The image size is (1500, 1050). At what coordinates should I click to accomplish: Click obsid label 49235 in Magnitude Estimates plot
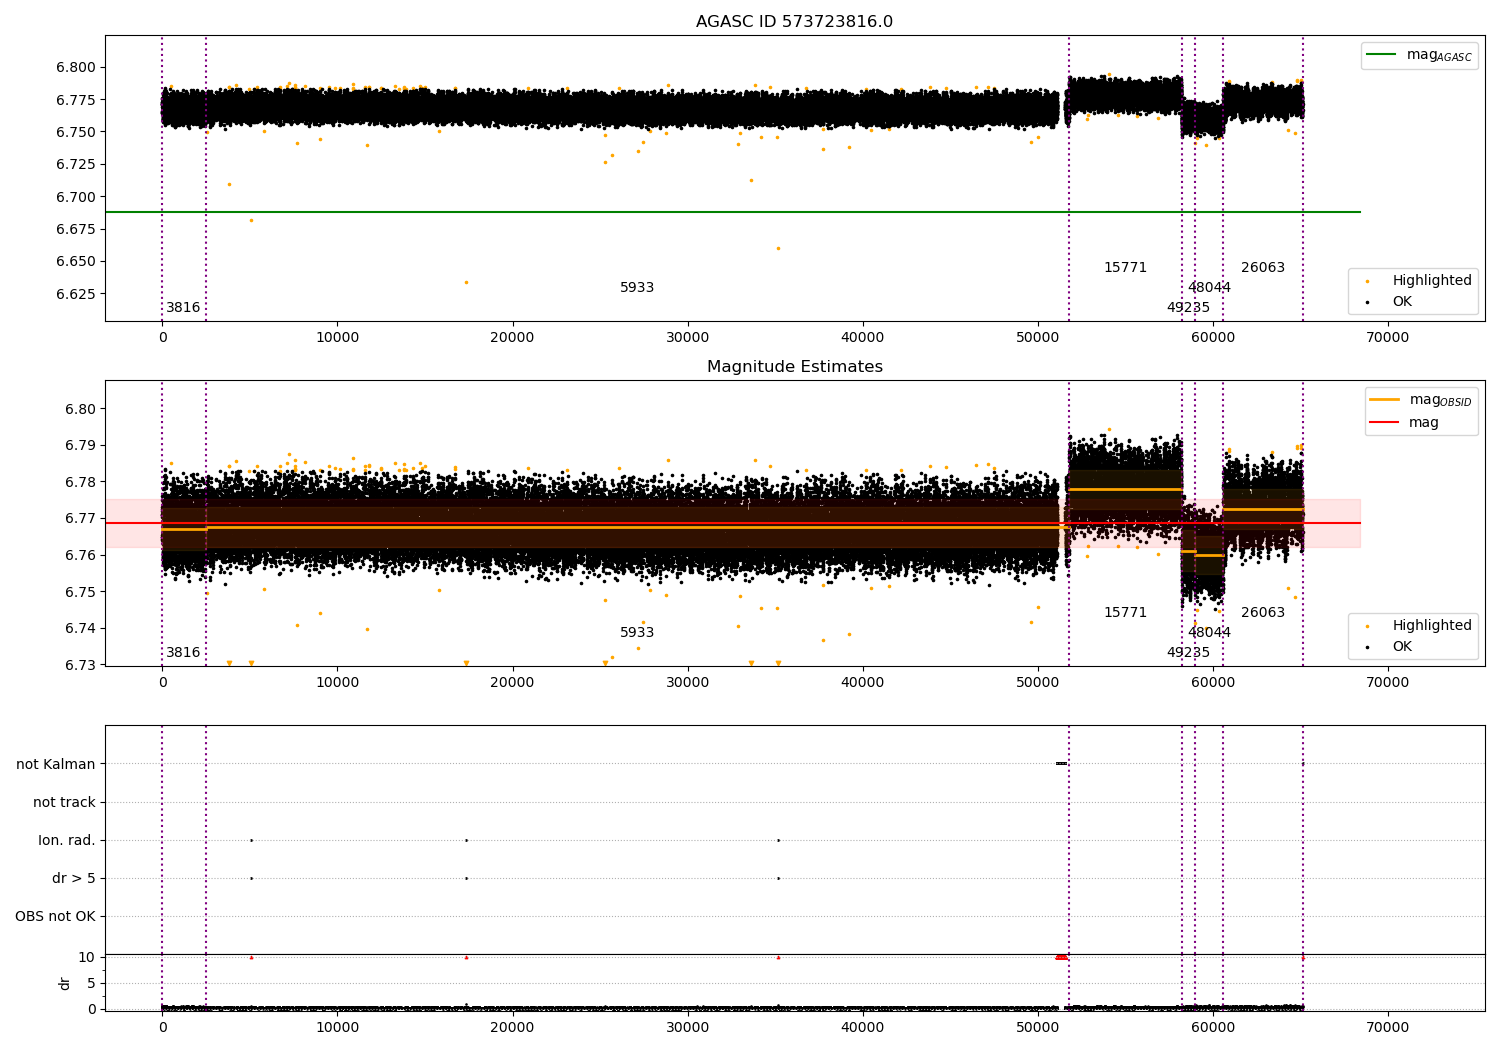pyautogui.click(x=1188, y=653)
